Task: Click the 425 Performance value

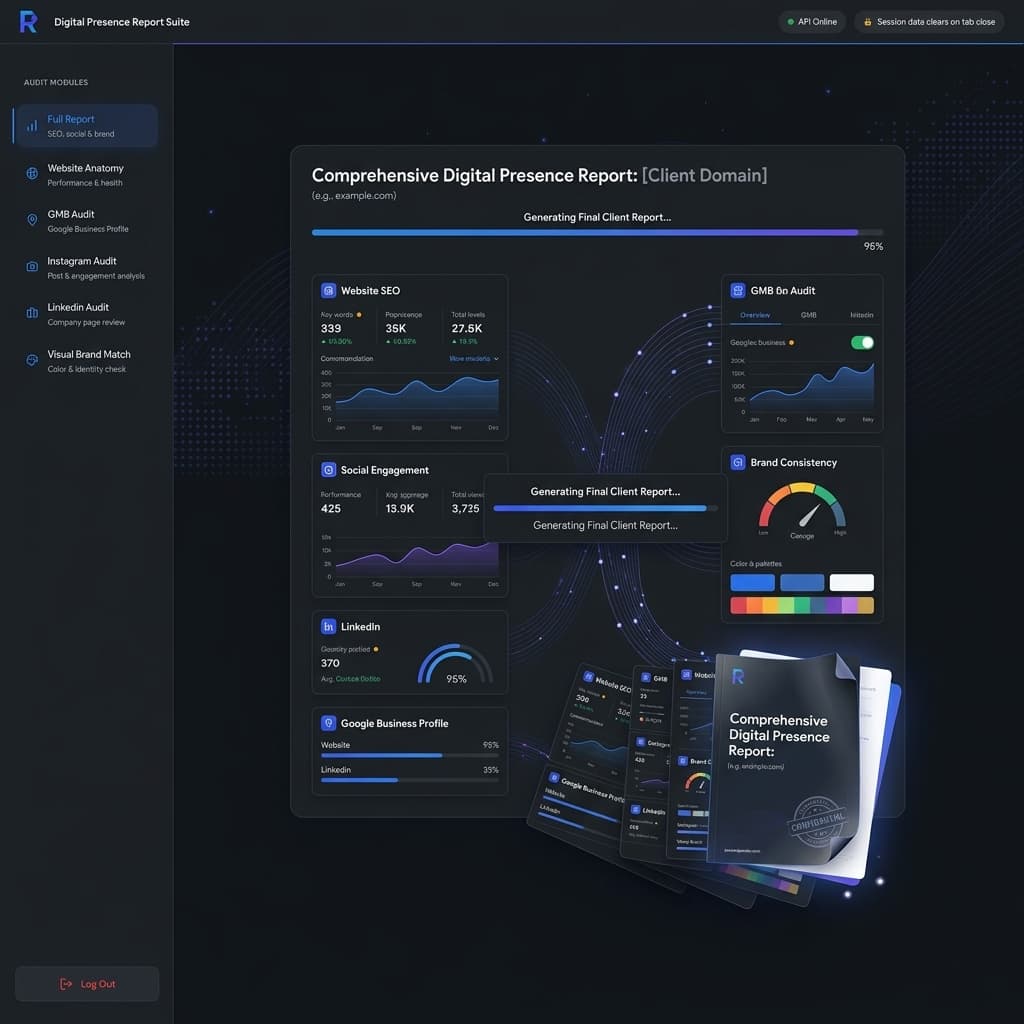Action: [331, 508]
